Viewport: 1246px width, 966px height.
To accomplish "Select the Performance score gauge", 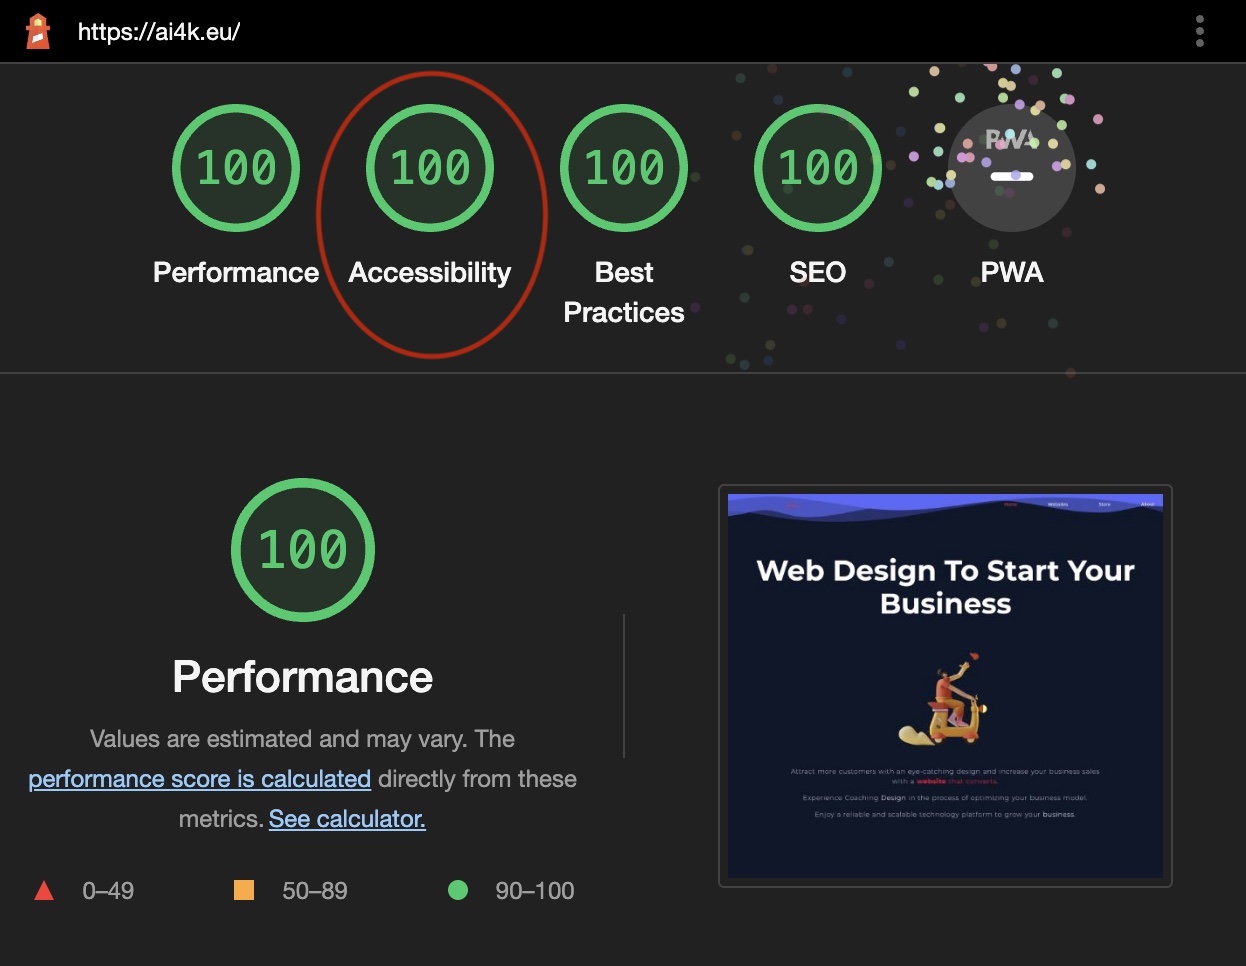I will (x=236, y=167).
